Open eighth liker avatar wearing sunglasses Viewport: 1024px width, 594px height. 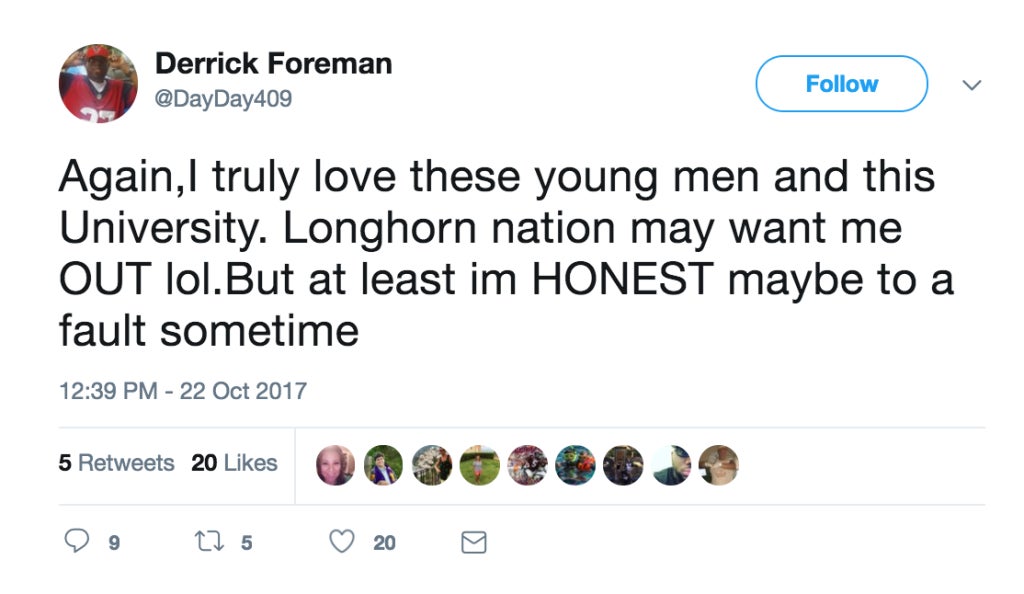671,465
